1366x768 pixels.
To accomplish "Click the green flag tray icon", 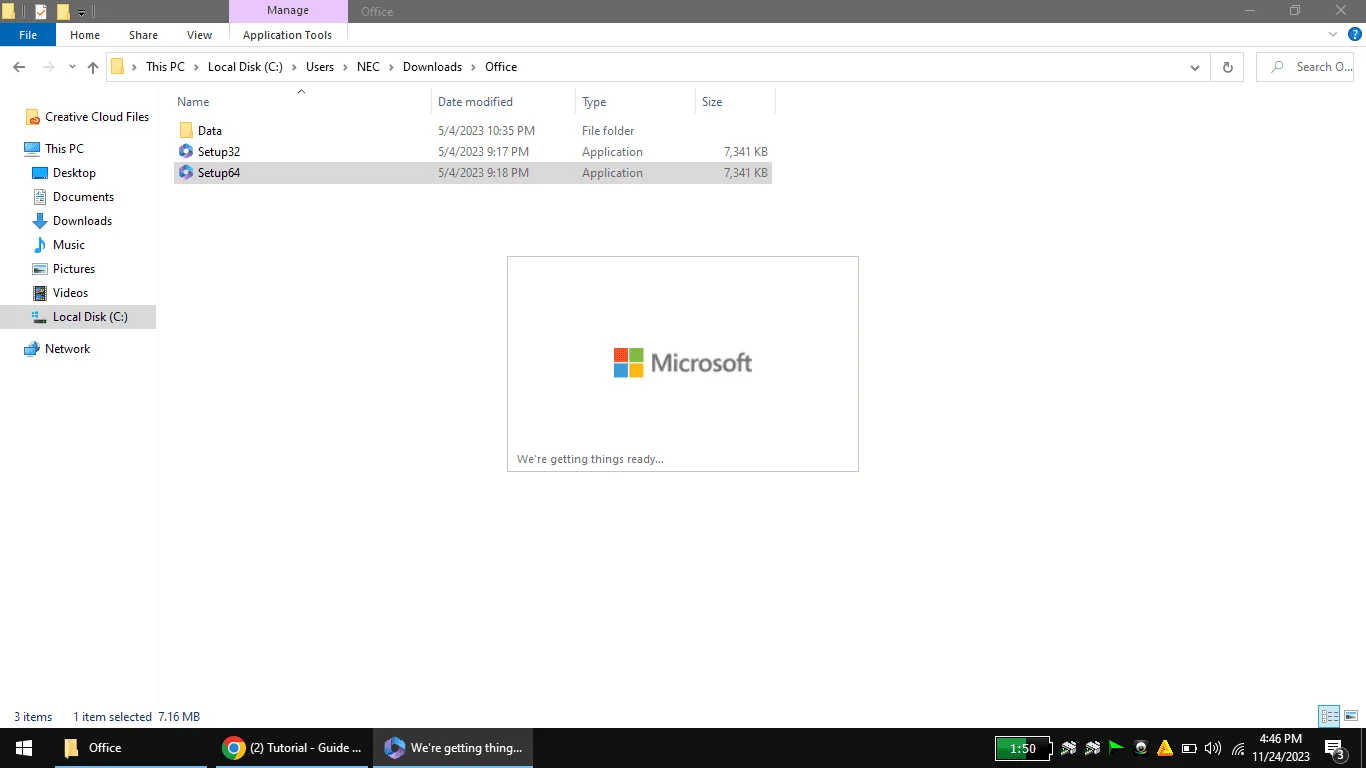I will [x=1116, y=748].
